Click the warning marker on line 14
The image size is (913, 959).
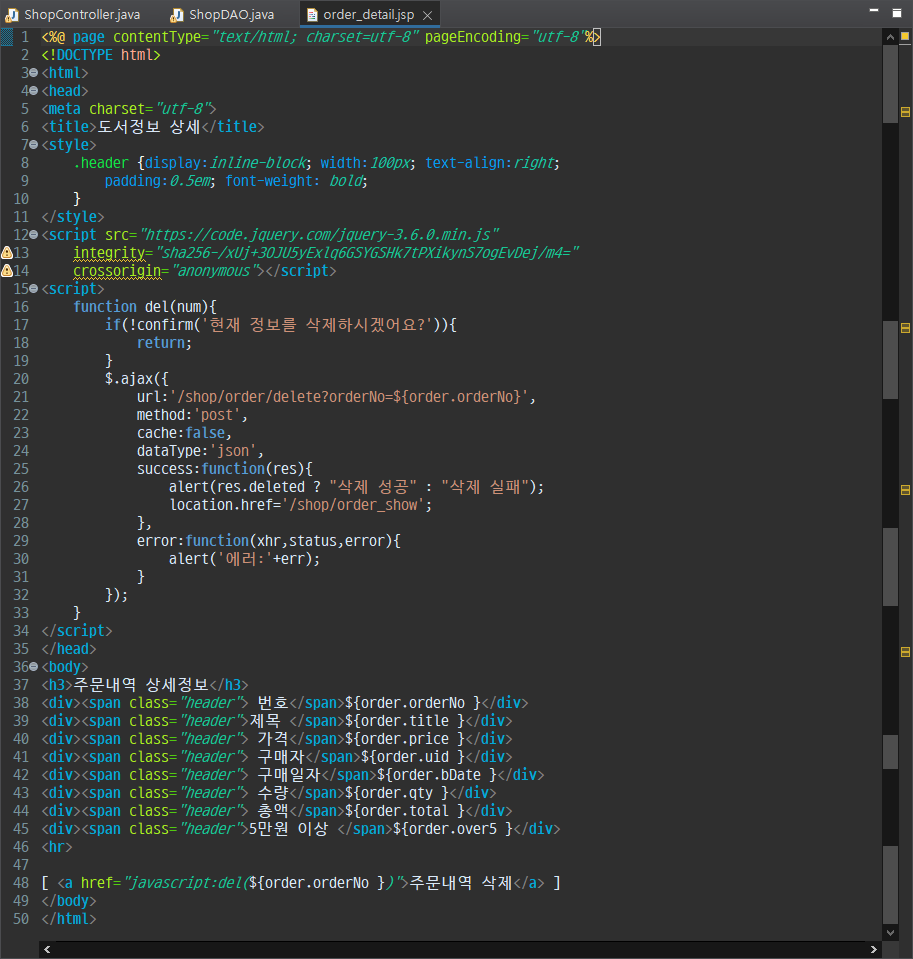[x=7, y=270]
